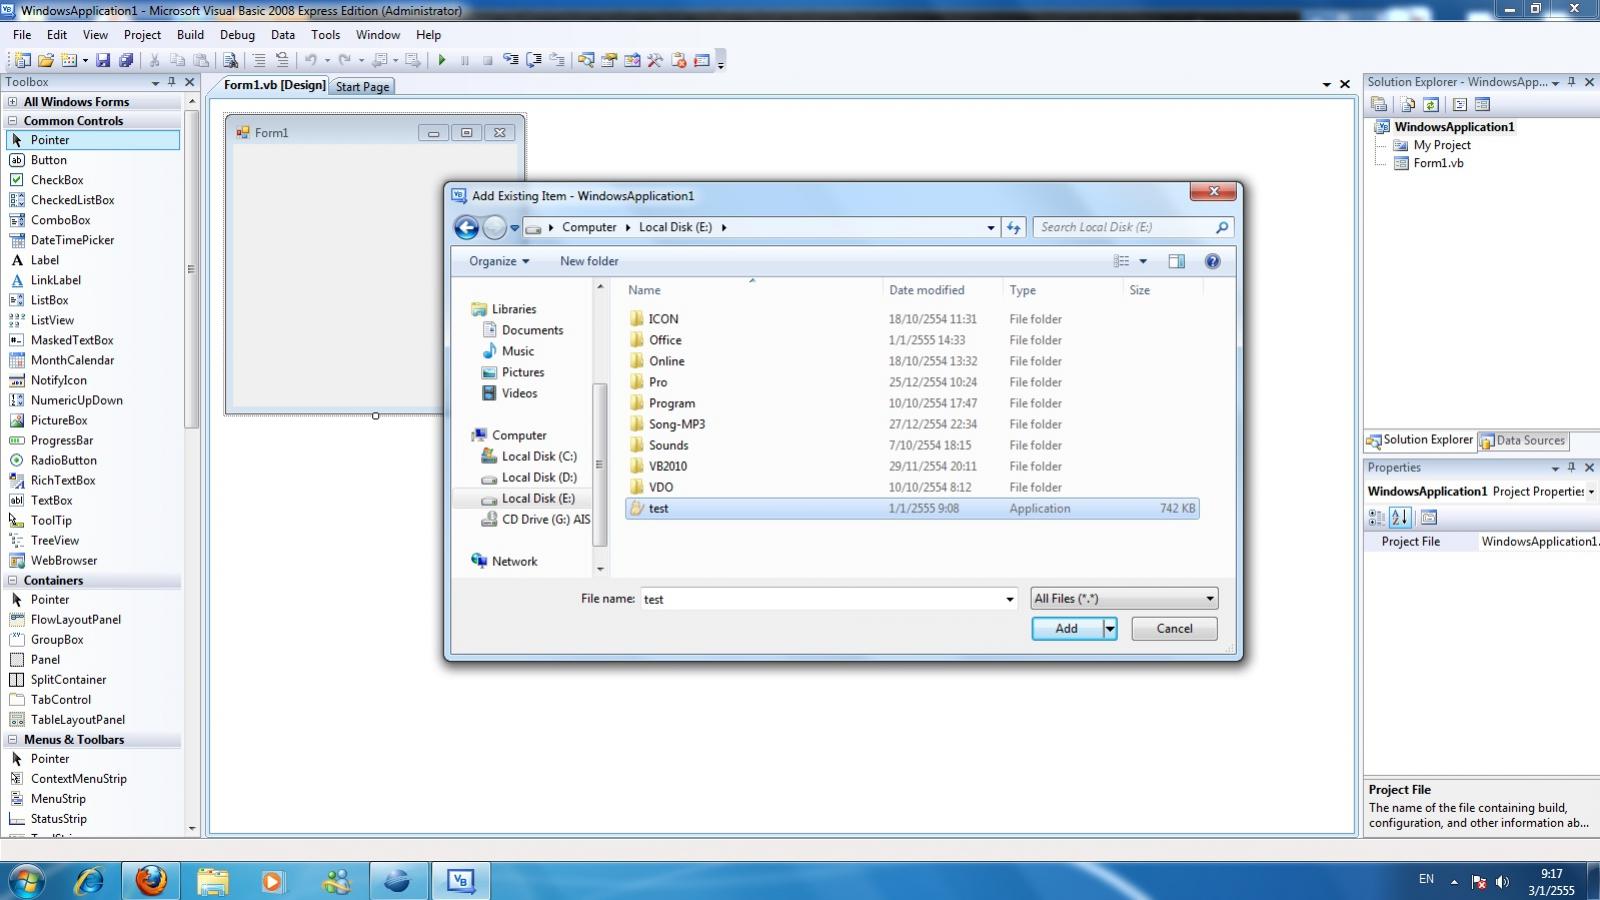Screen dimensions: 1600x900
Task: Select Local Disk (C:) in navigation pane
Action: point(539,456)
